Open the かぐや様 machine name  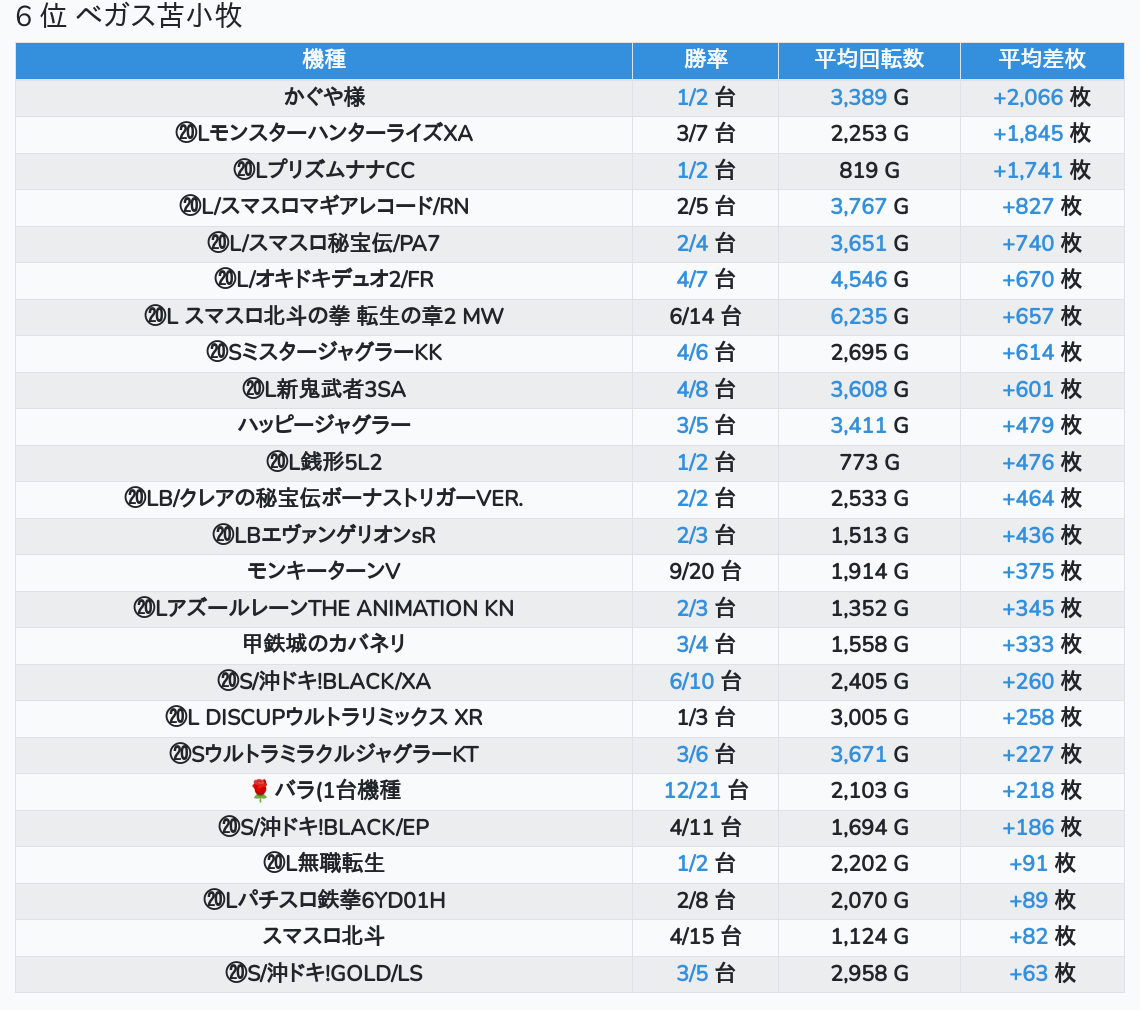324,97
